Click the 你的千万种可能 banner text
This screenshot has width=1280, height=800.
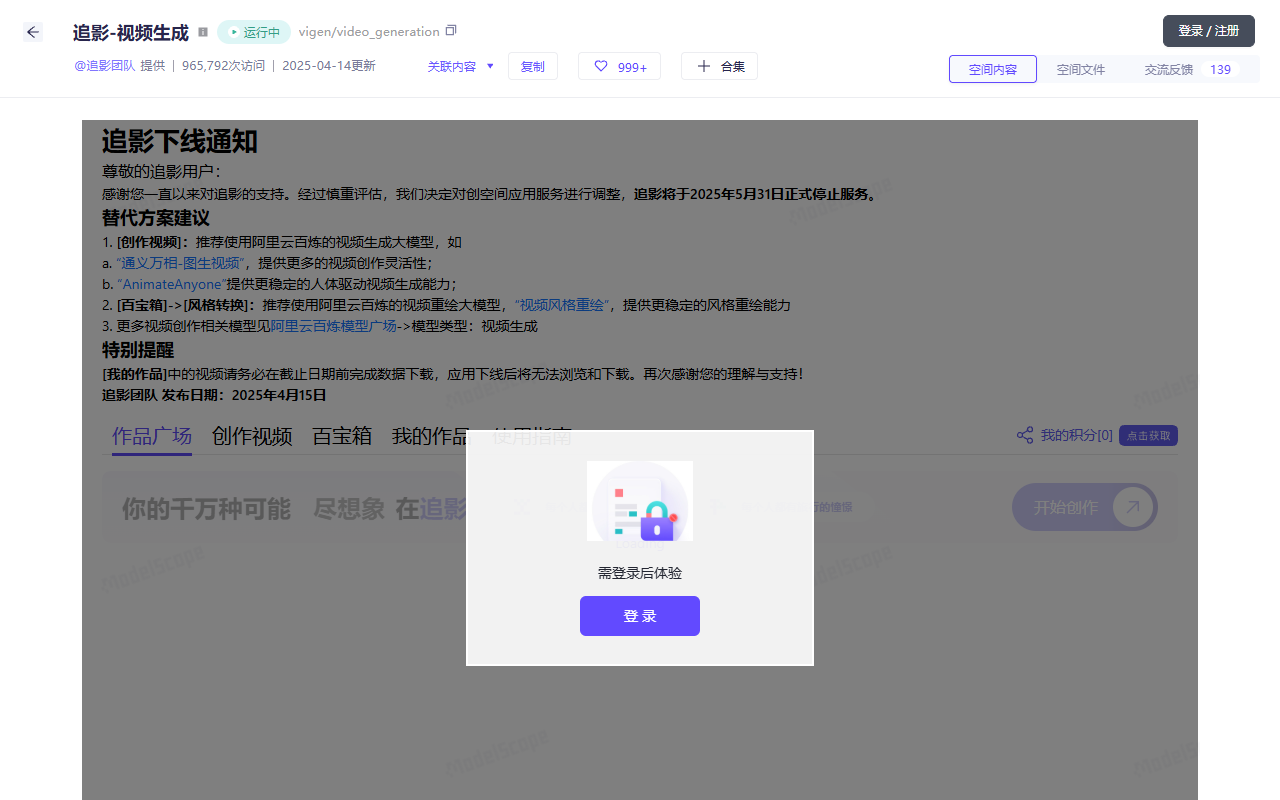pyautogui.click(x=206, y=509)
